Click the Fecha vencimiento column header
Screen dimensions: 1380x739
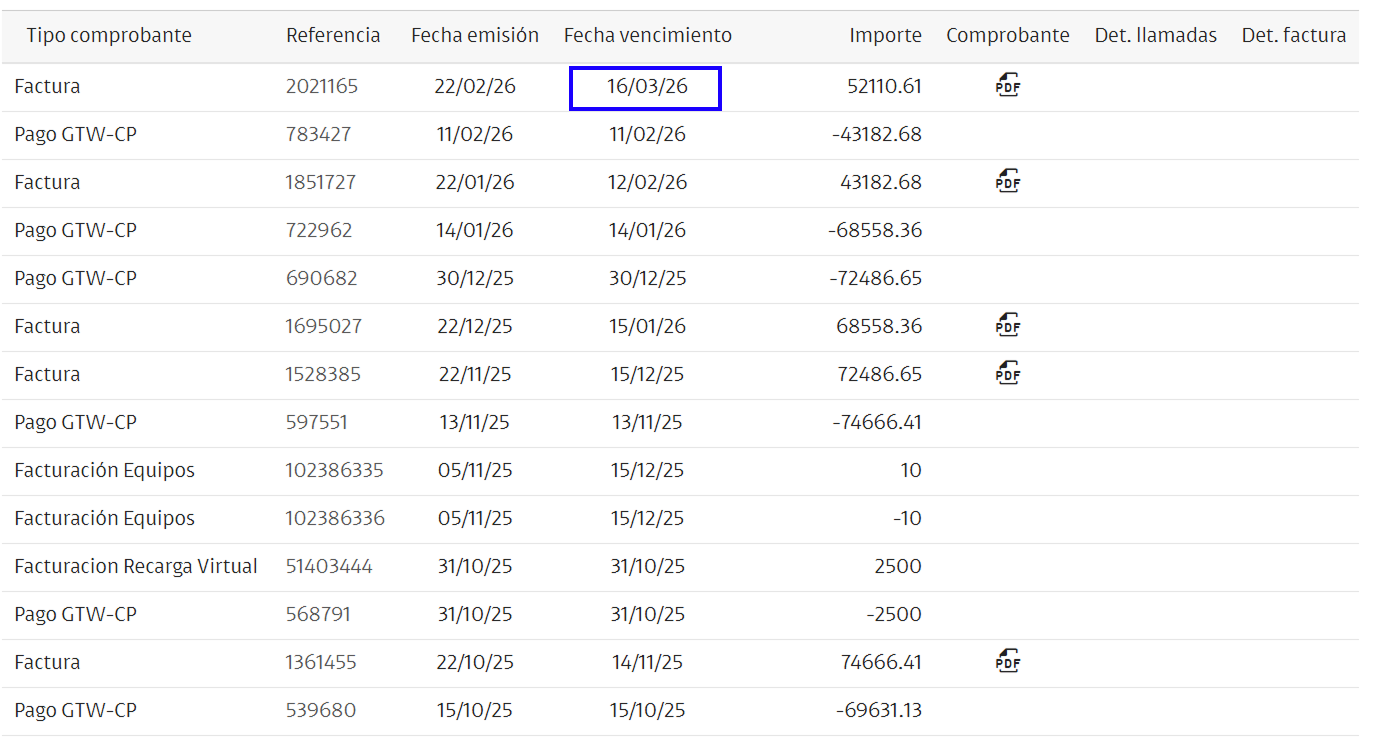tap(647, 34)
